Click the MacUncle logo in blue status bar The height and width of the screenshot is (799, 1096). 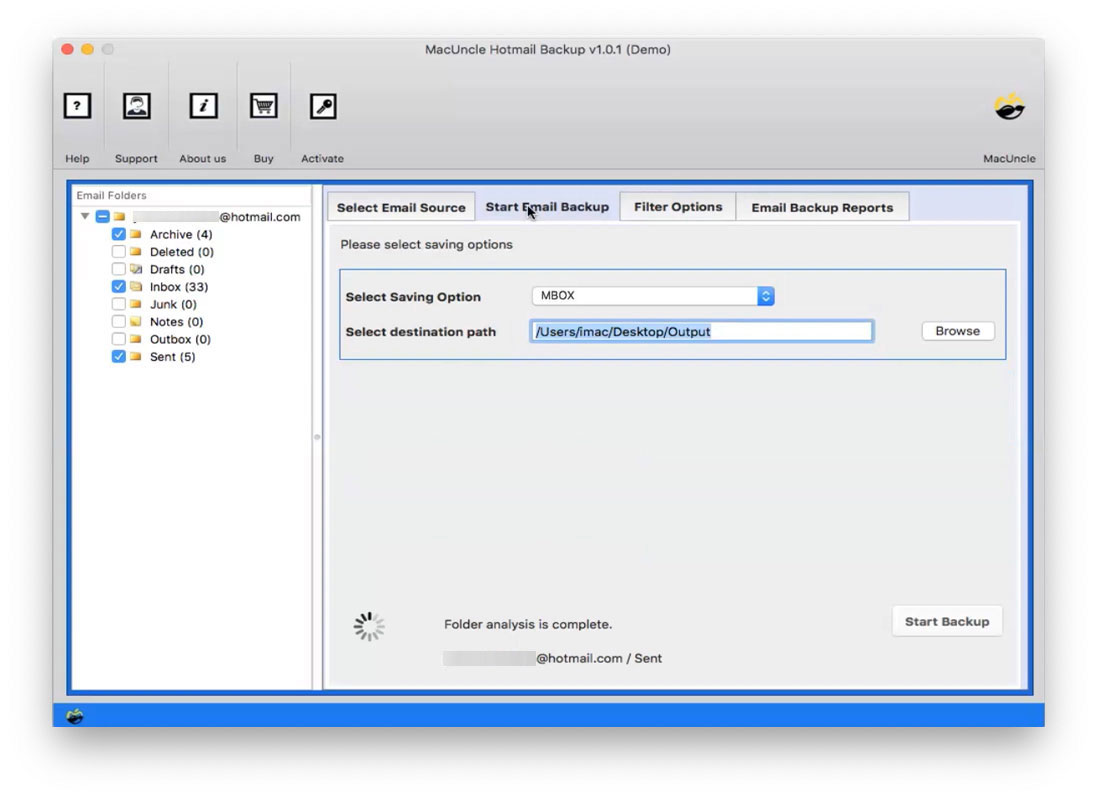(75, 716)
